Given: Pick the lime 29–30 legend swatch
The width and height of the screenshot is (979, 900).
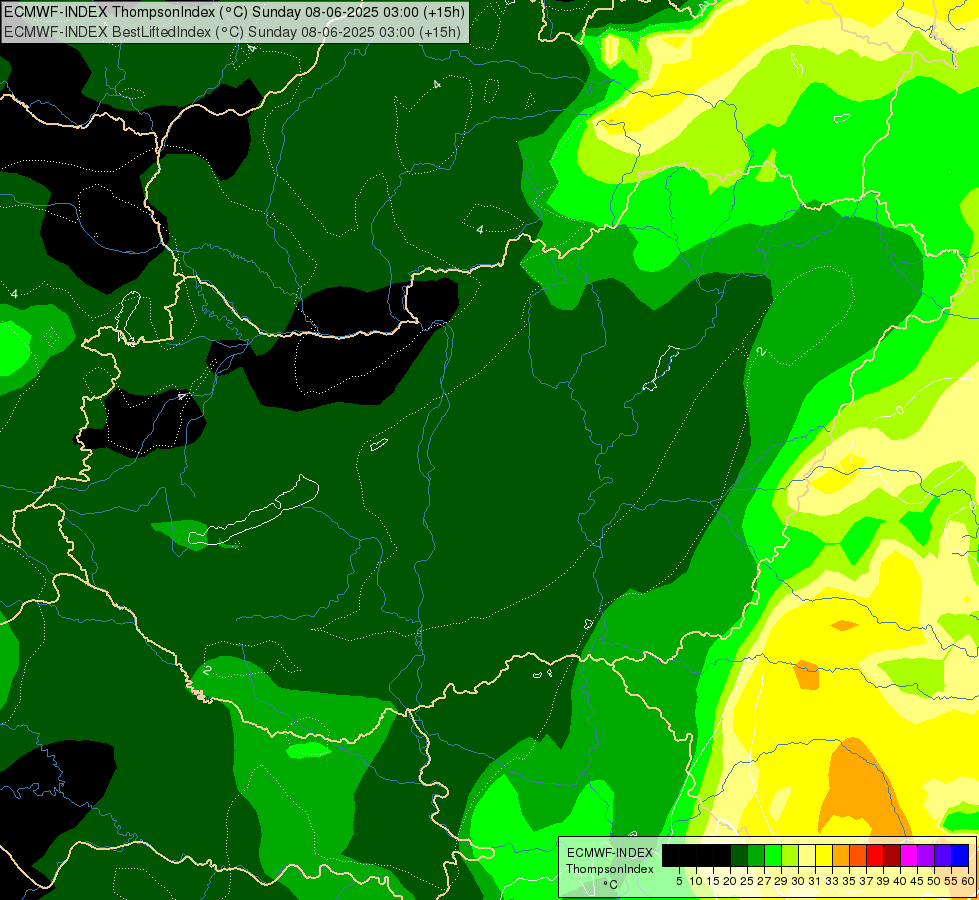Looking at the screenshot, I should 790,856.
